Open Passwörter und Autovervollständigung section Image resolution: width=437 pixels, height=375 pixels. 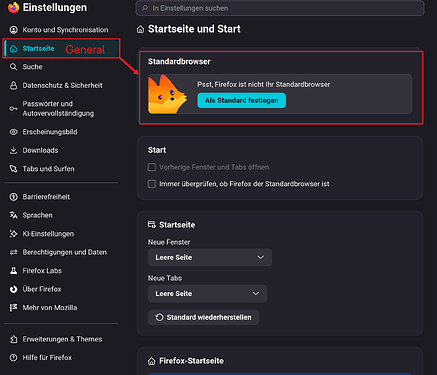pyautogui.click(x=61, y=109)
